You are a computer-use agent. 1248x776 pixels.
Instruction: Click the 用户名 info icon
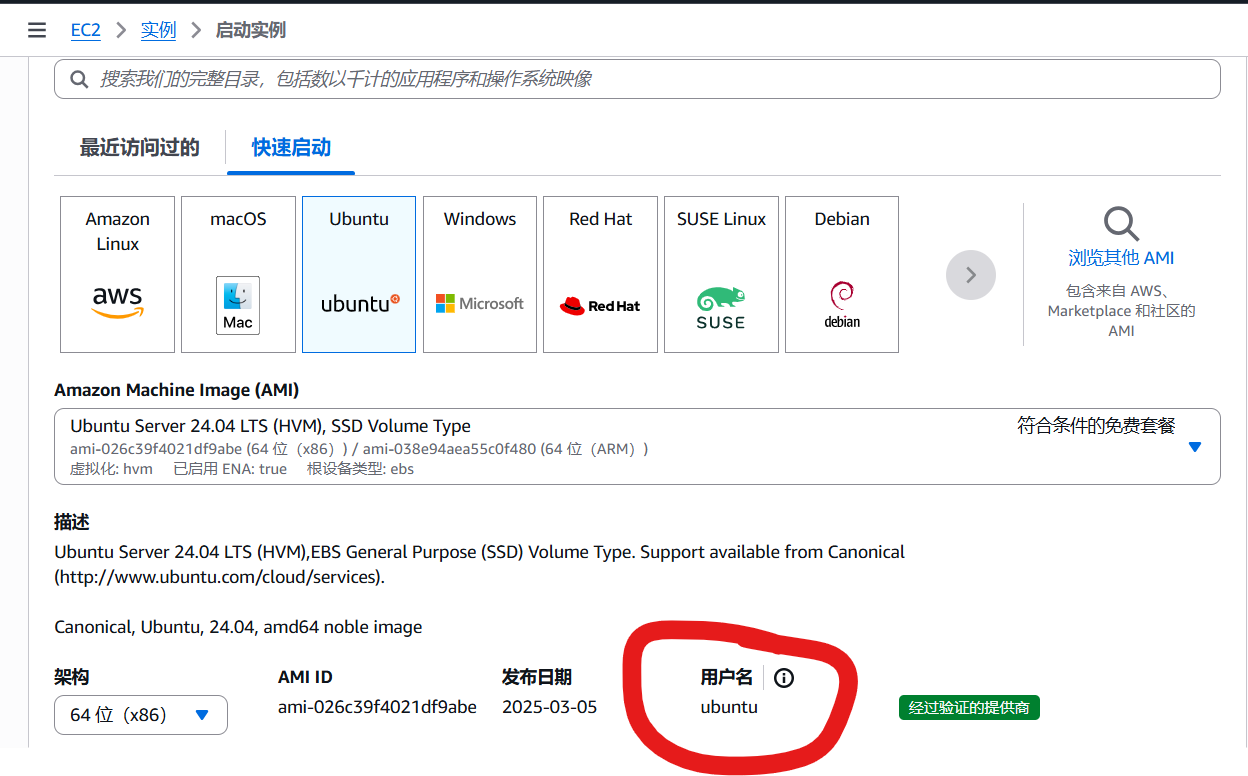(x=784, y=678)
